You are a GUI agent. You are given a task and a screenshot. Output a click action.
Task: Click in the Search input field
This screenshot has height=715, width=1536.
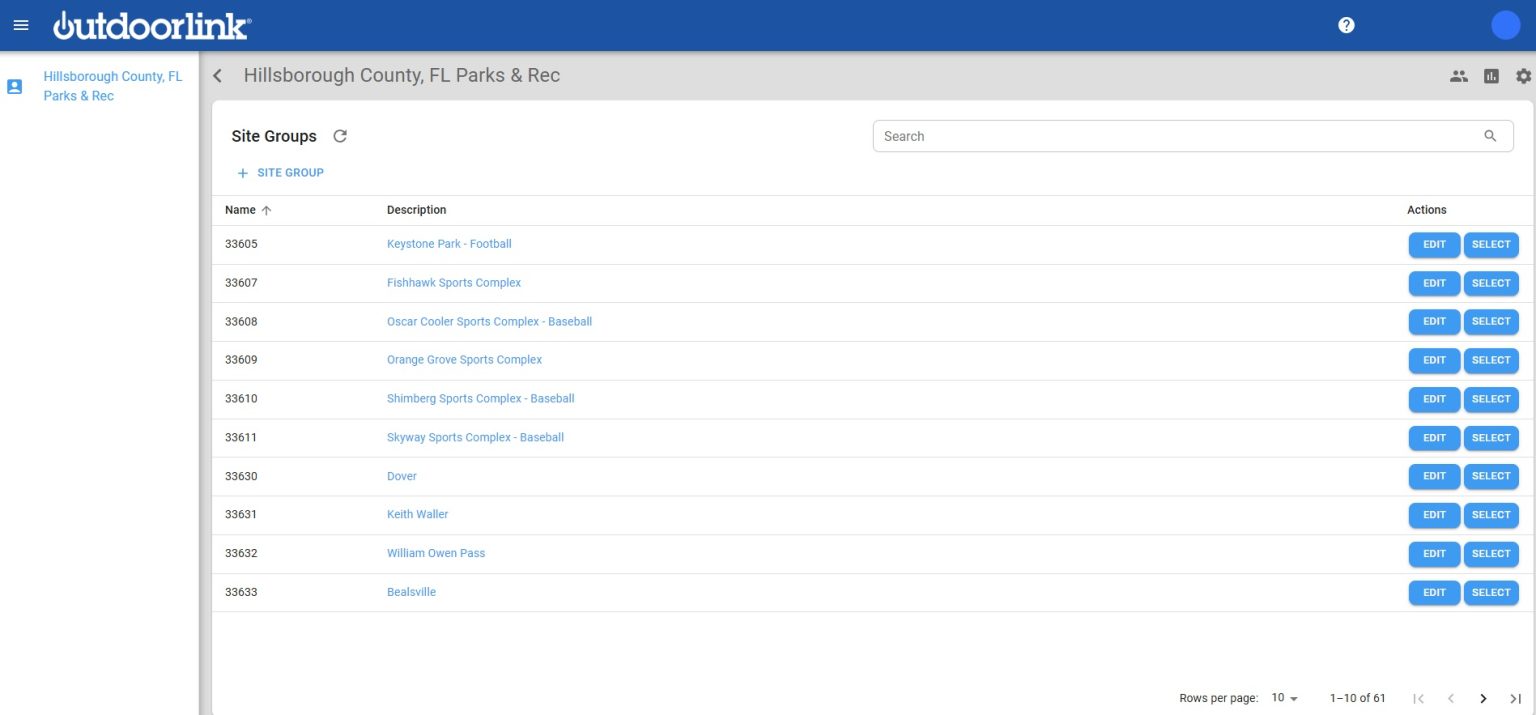click(1170, 136)
